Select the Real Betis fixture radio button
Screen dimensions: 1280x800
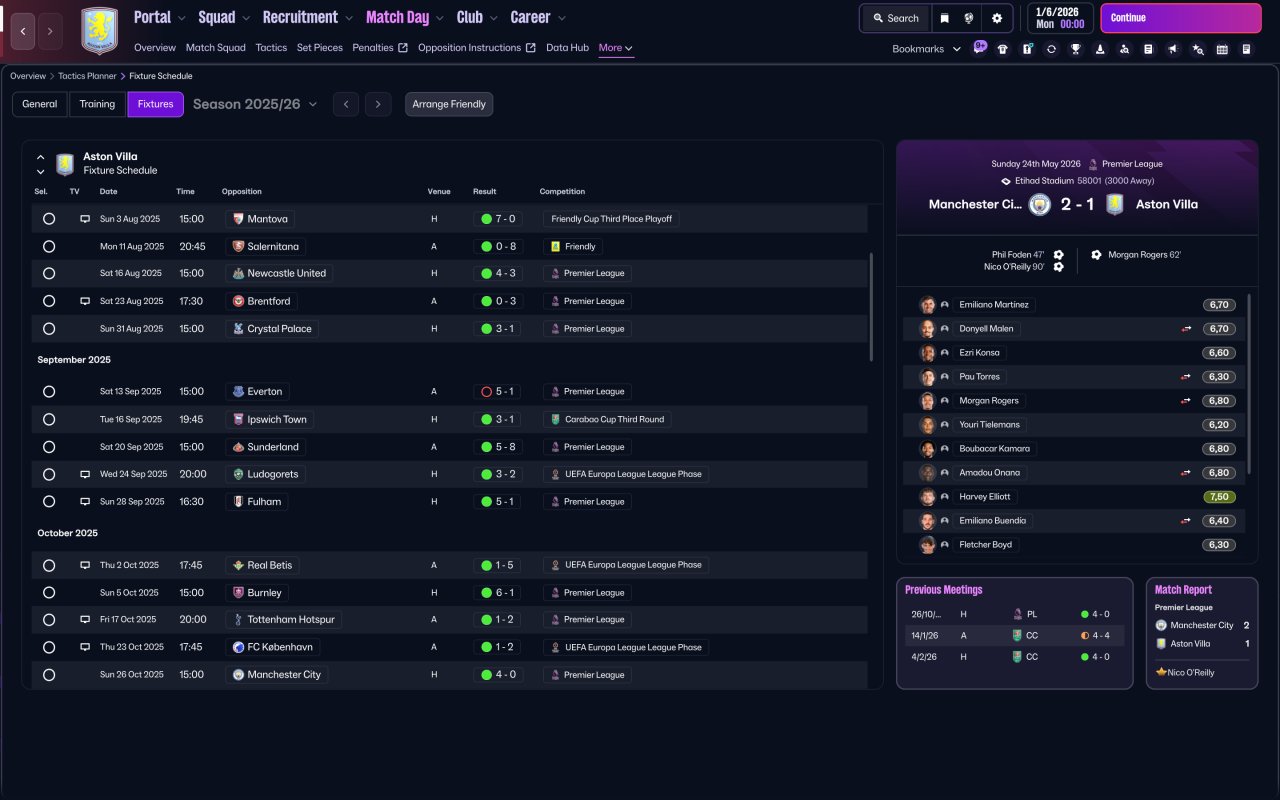coord(49,565)
